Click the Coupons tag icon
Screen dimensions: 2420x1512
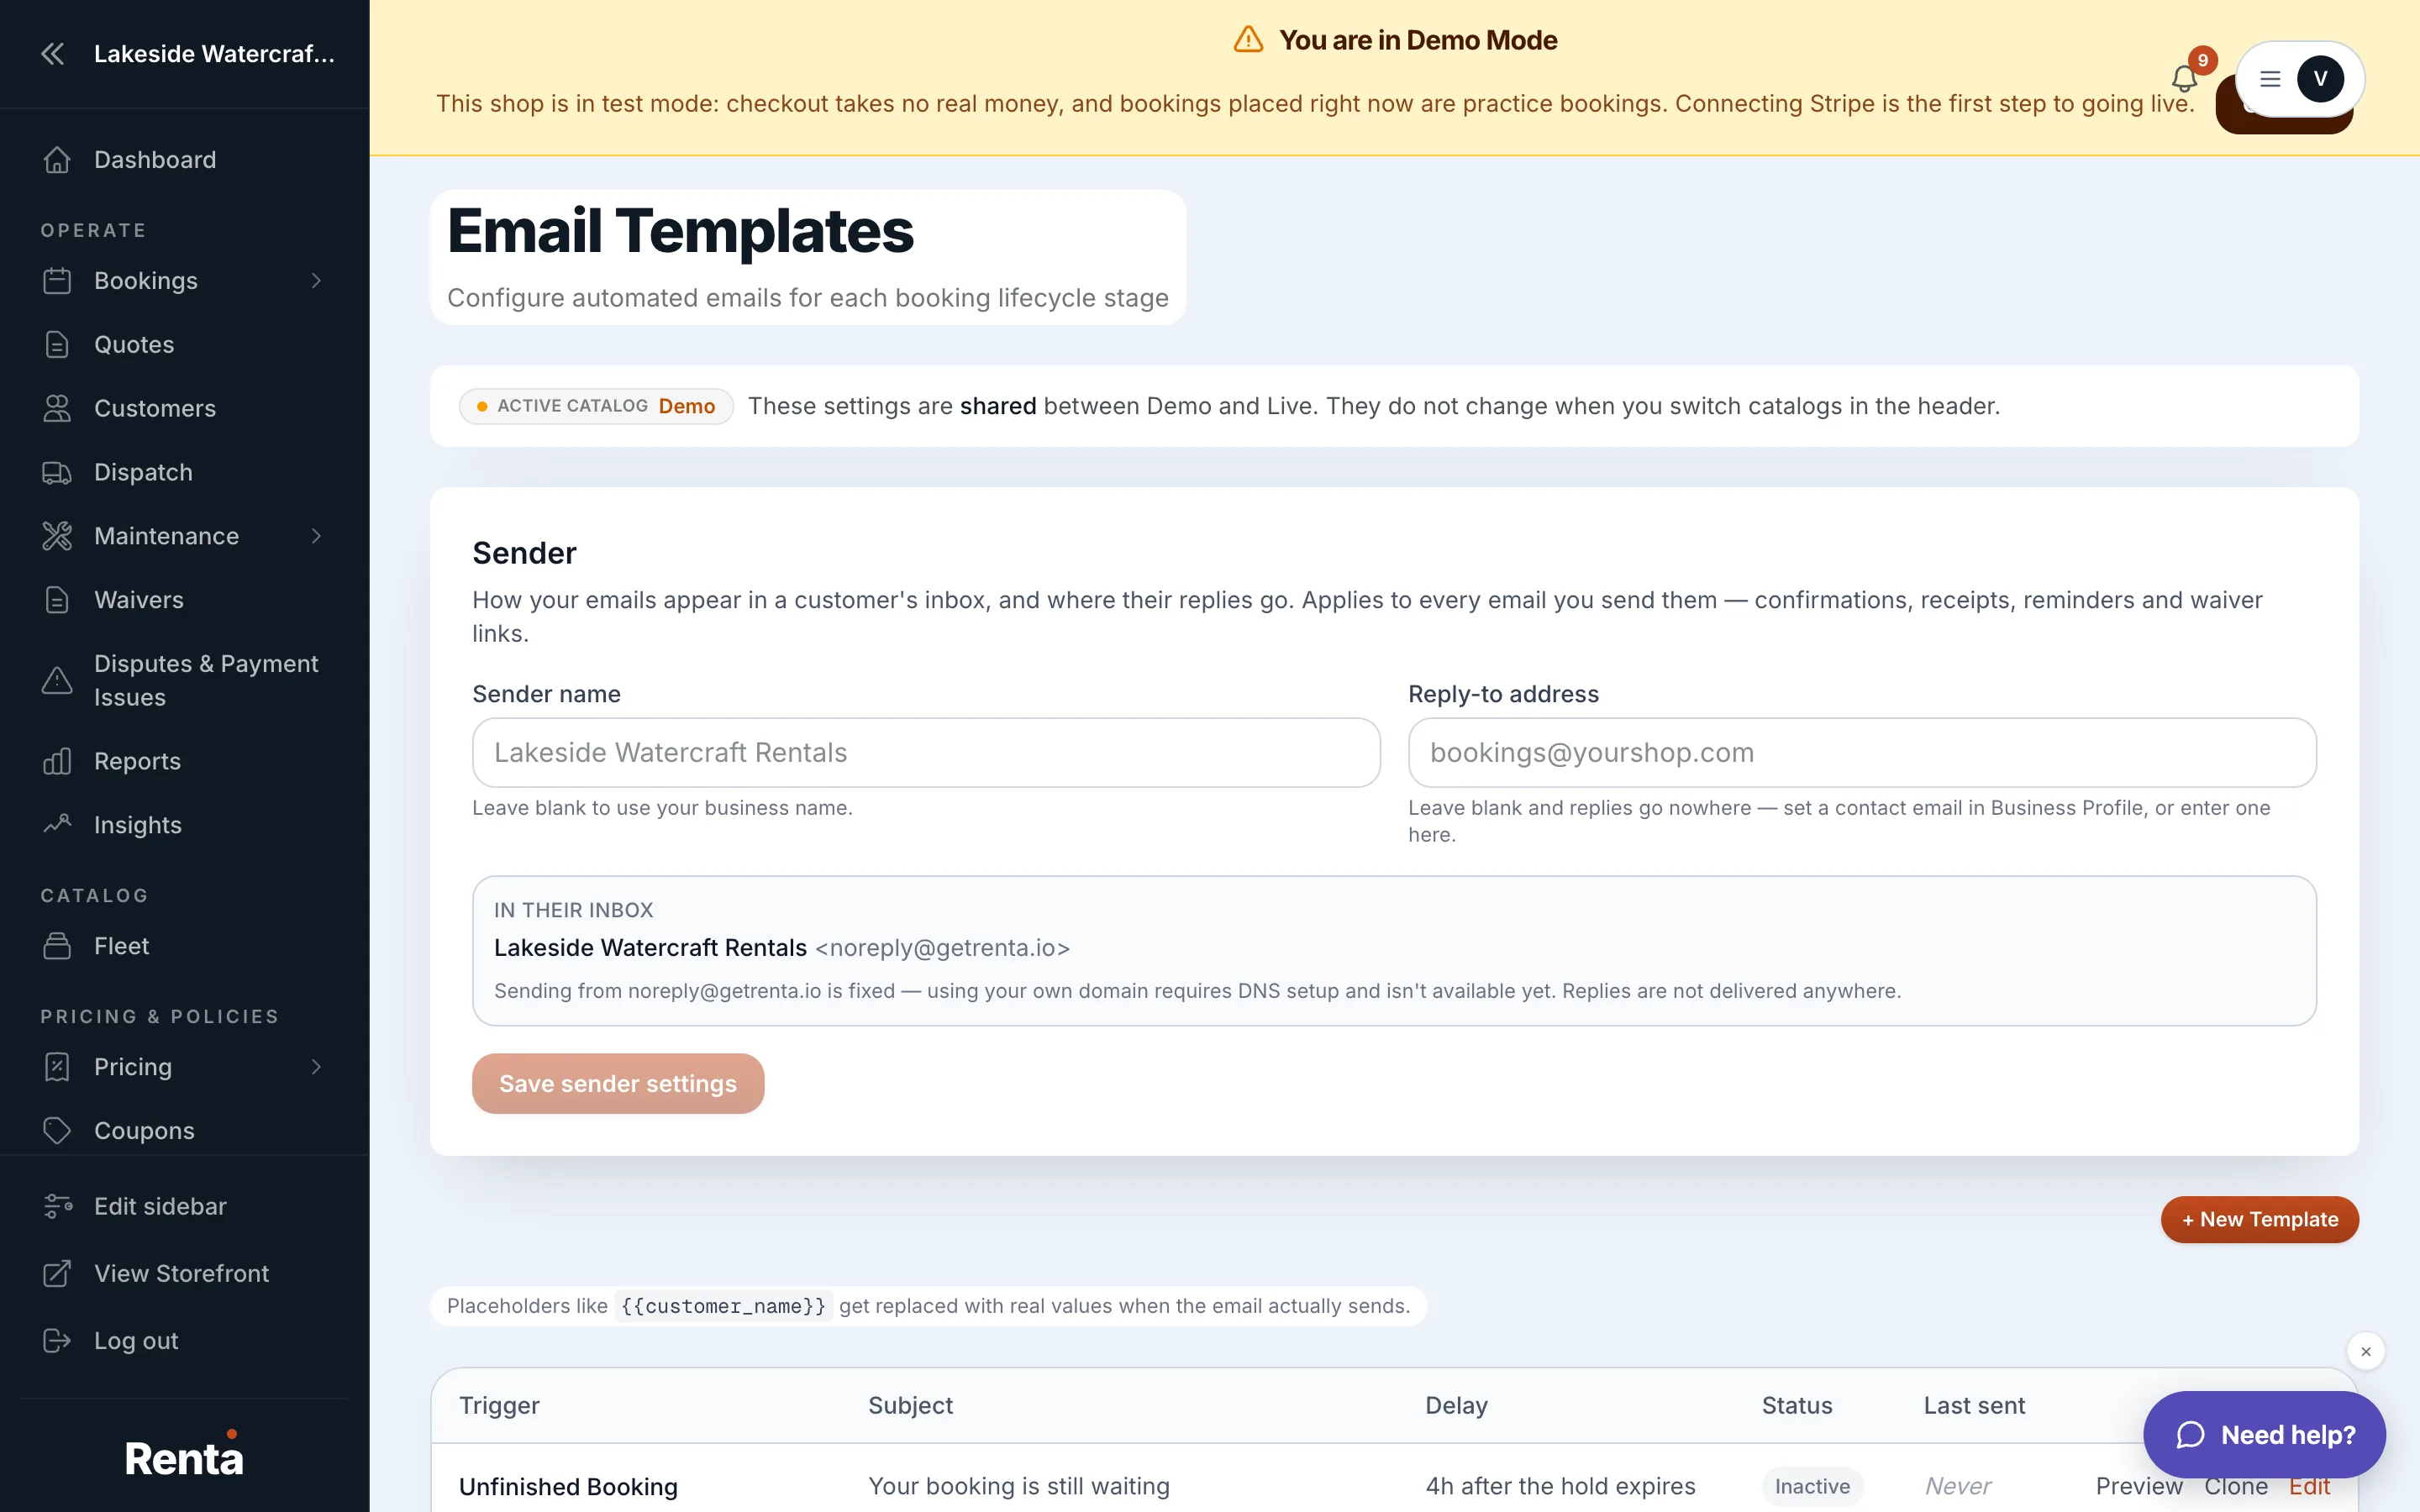(x=57, y=1132)
